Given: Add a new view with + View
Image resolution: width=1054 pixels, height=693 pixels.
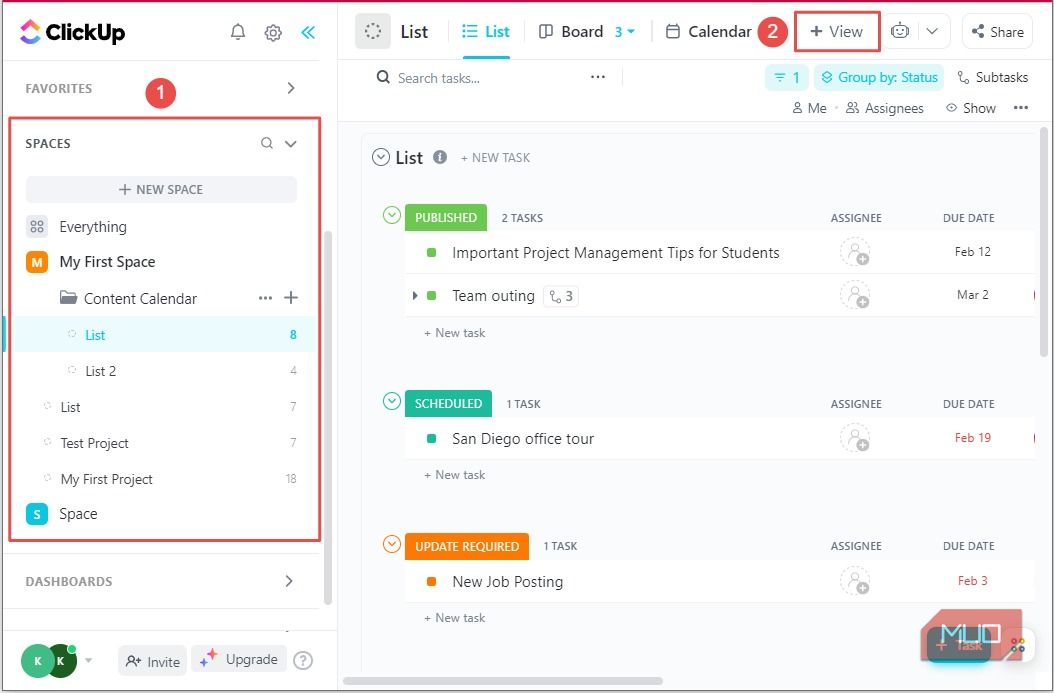Looking at the screenshot, I should click(x=837, y=32).
